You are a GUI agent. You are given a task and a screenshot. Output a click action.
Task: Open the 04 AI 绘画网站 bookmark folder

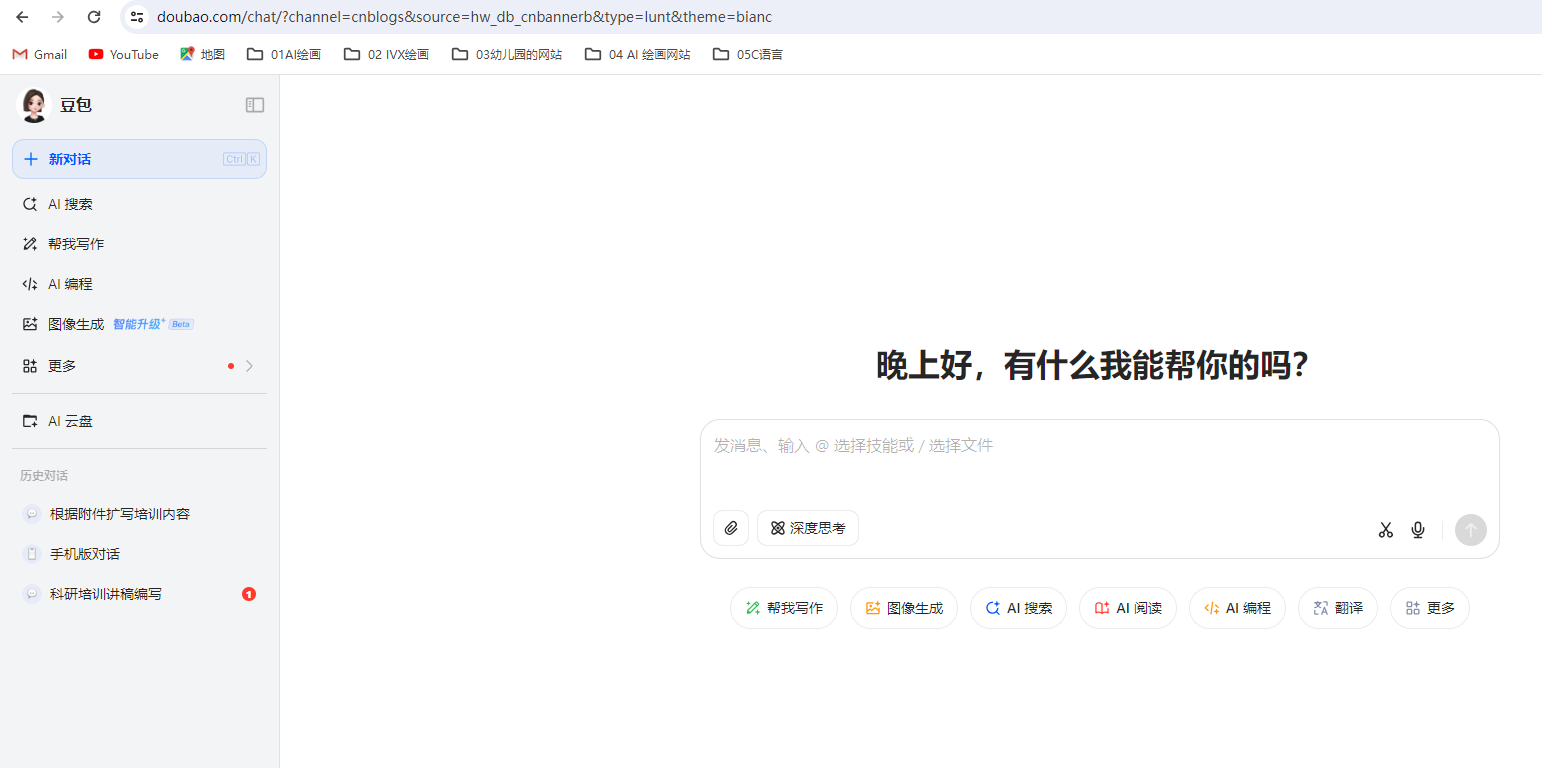click(638, 54)
